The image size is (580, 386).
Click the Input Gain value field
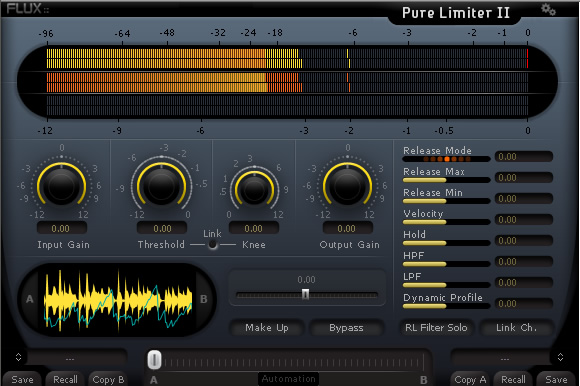pos(61,228)
